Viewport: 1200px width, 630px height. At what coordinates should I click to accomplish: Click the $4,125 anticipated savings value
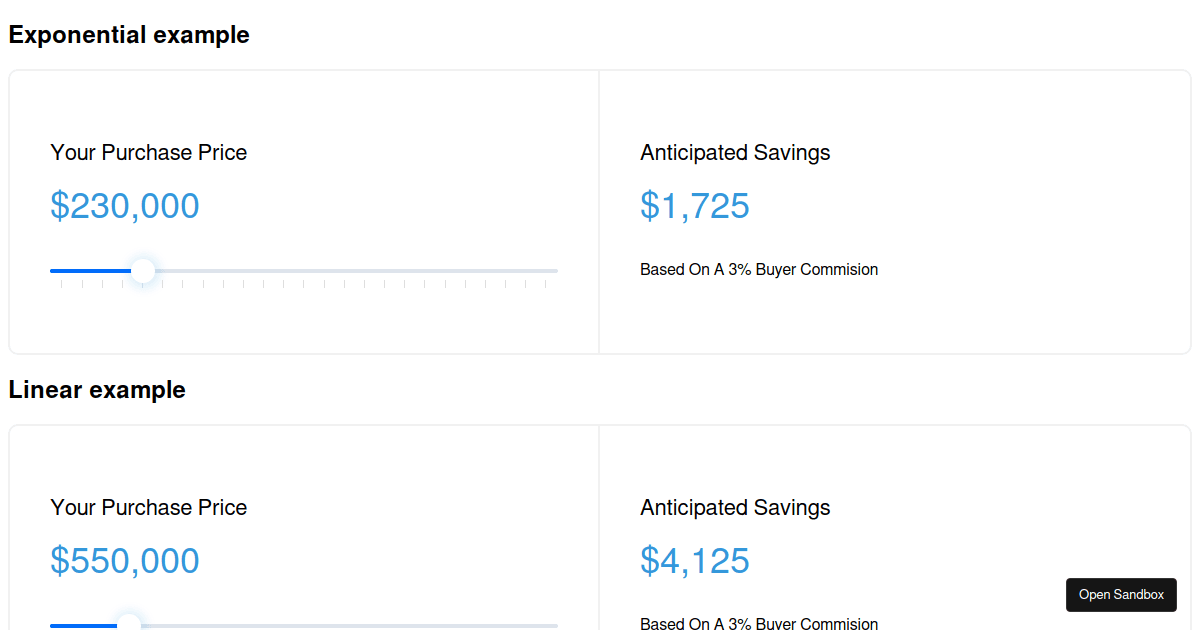click(694, 561)
